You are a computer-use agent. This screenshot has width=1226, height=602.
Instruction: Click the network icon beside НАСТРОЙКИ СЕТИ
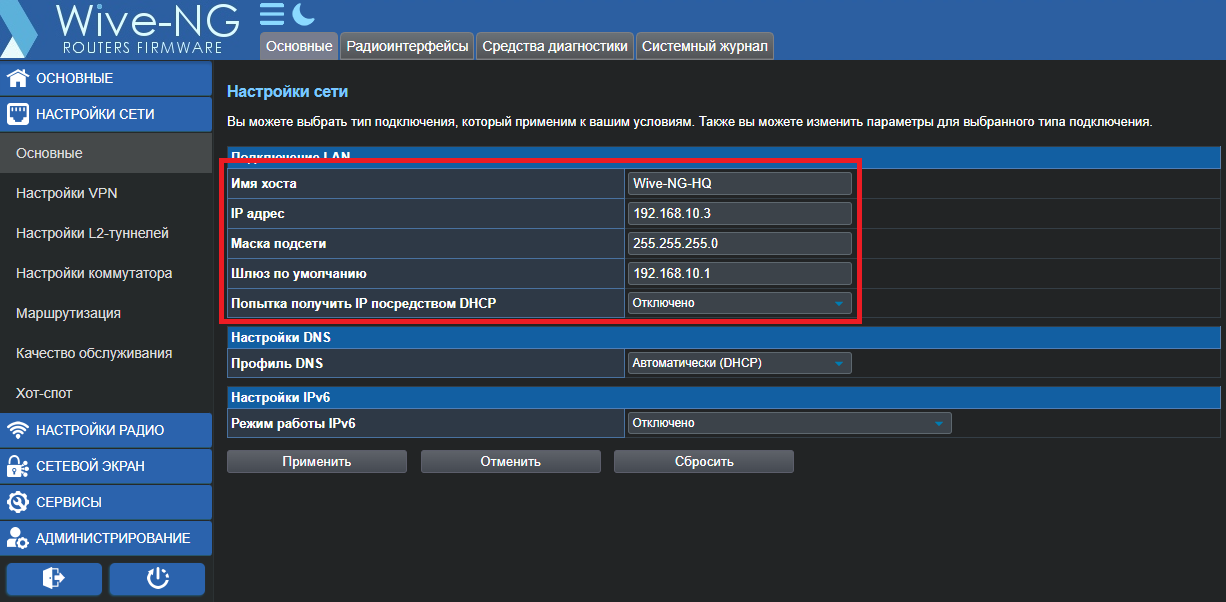pos(17,114)
